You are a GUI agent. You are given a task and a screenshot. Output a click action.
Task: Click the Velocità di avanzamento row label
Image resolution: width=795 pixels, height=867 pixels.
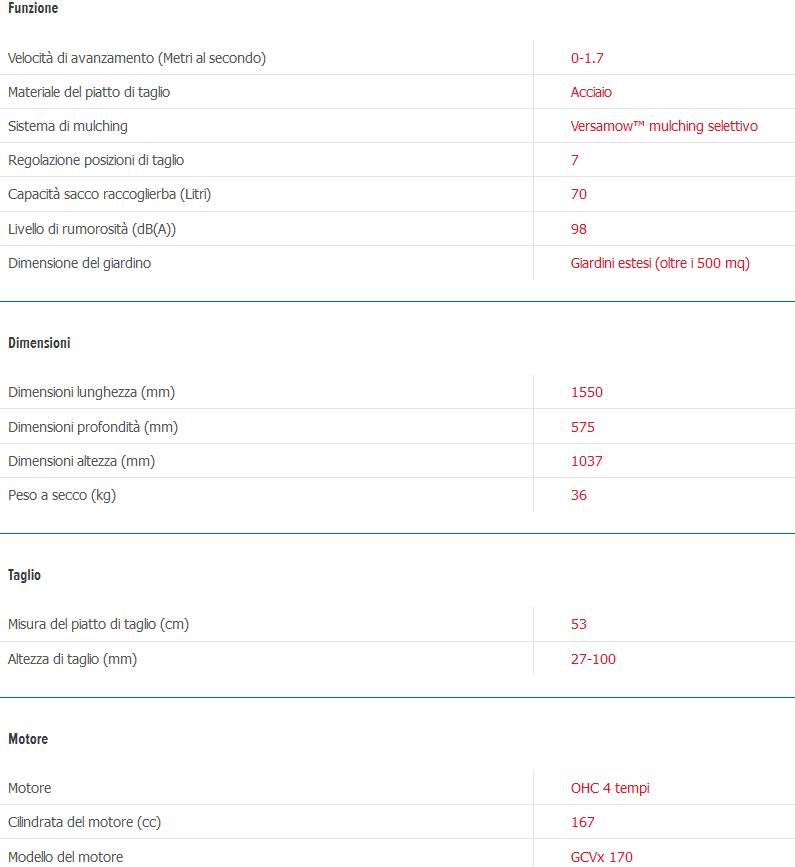tap(137, 58)
